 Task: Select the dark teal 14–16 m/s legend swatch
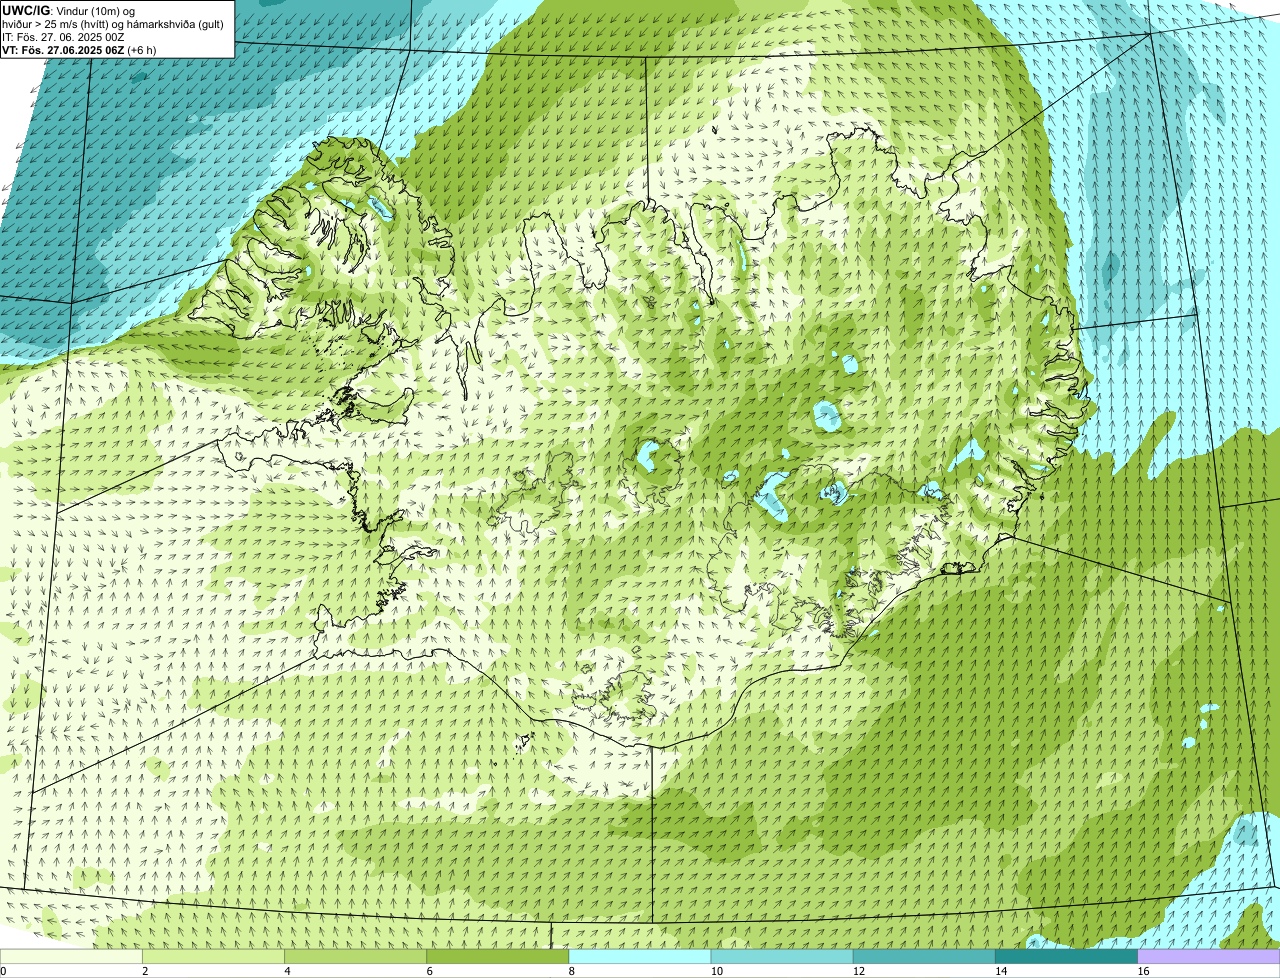point(1066,957)
